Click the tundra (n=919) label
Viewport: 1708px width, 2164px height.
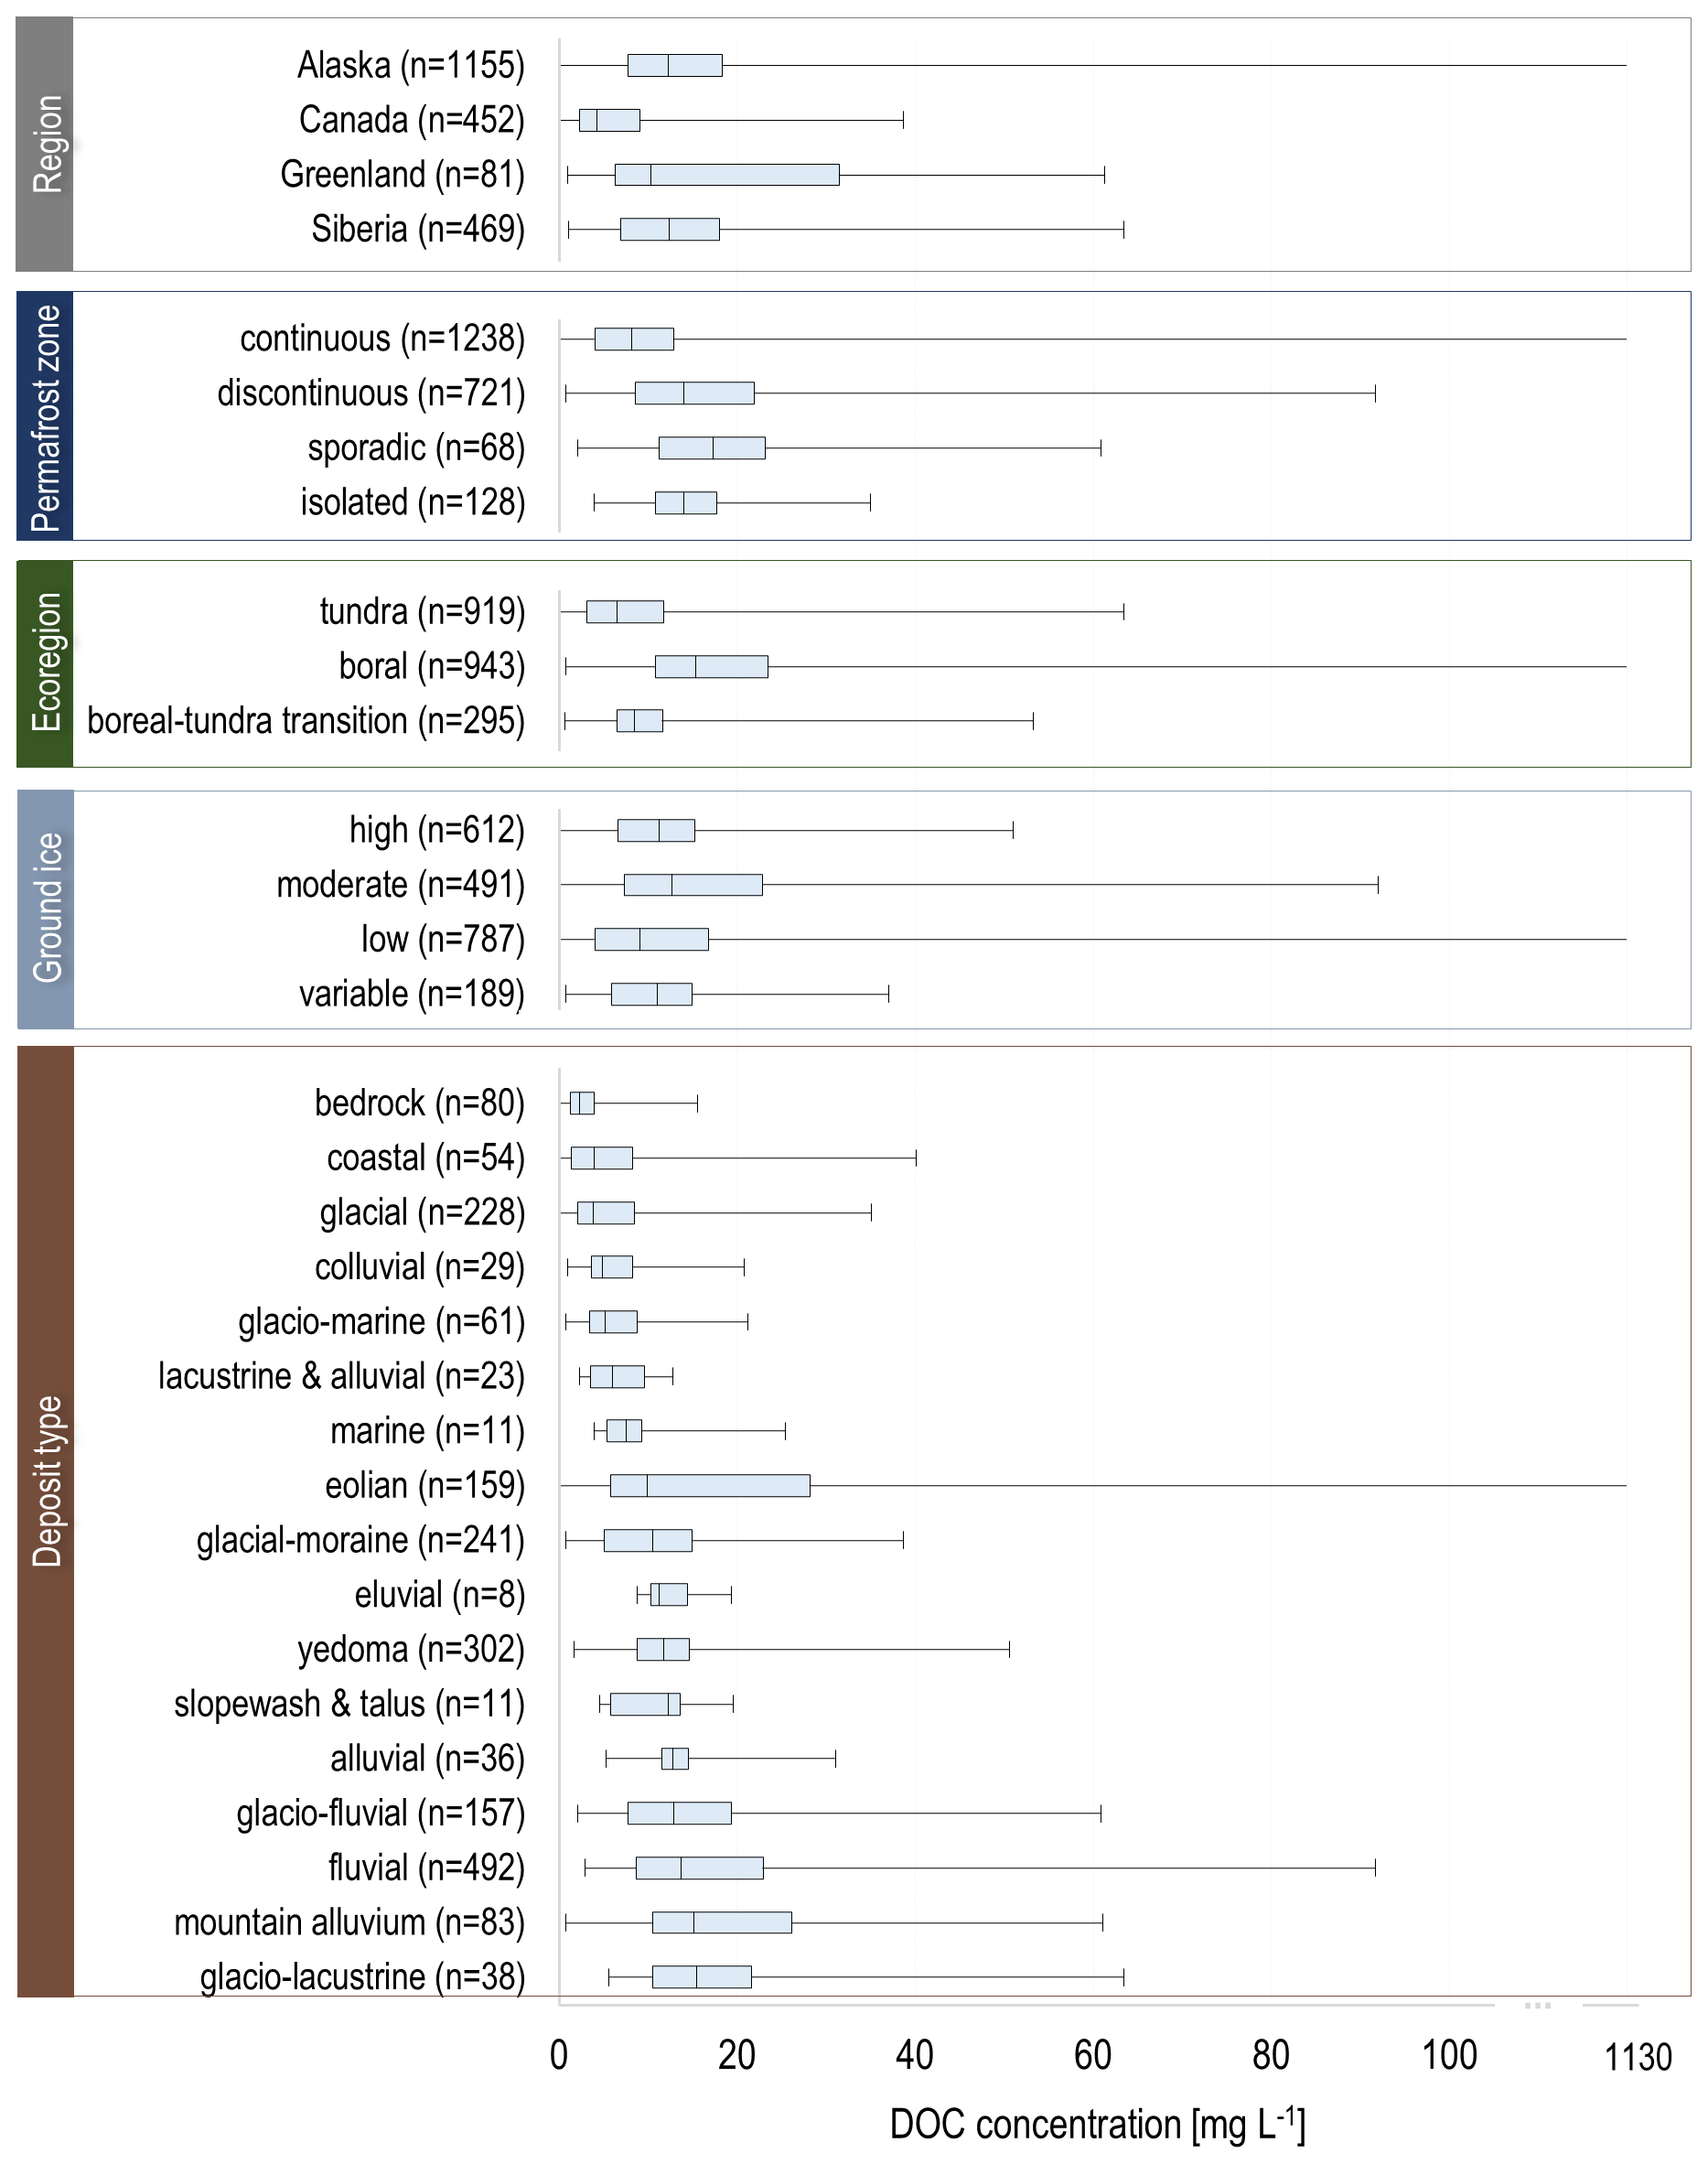(421, 611)
